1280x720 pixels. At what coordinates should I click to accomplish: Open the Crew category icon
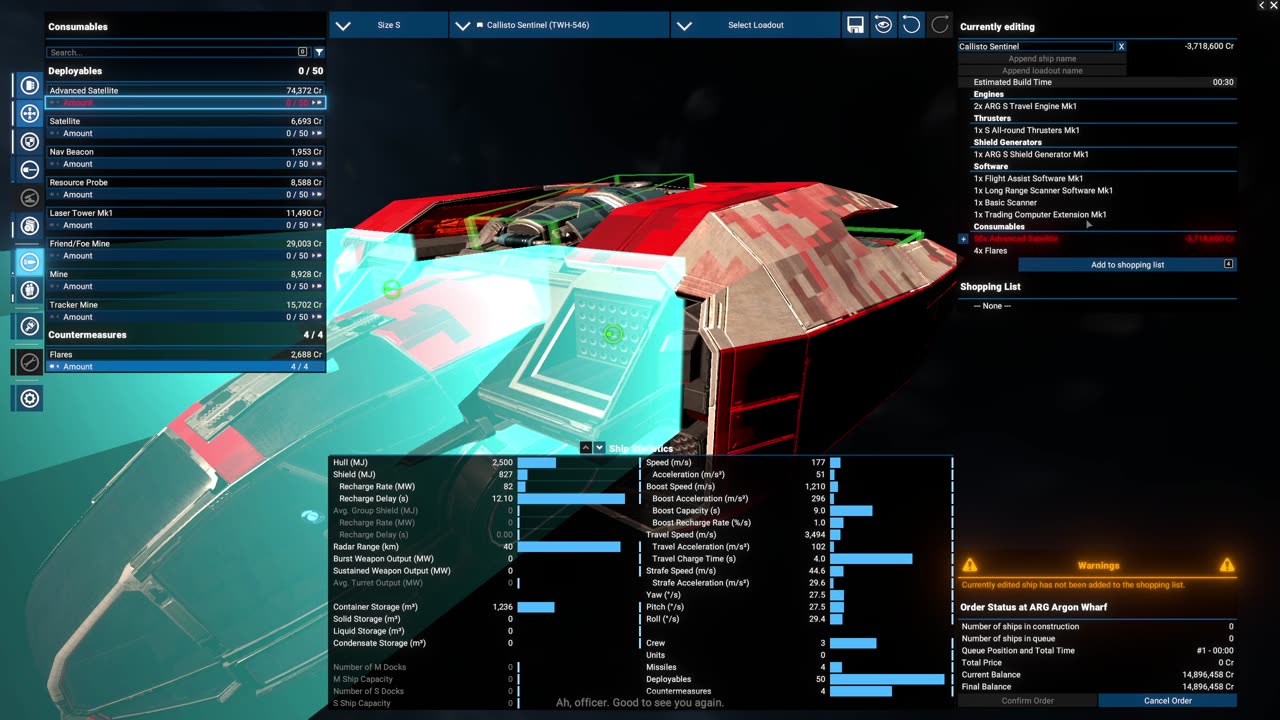coord(30,291)
